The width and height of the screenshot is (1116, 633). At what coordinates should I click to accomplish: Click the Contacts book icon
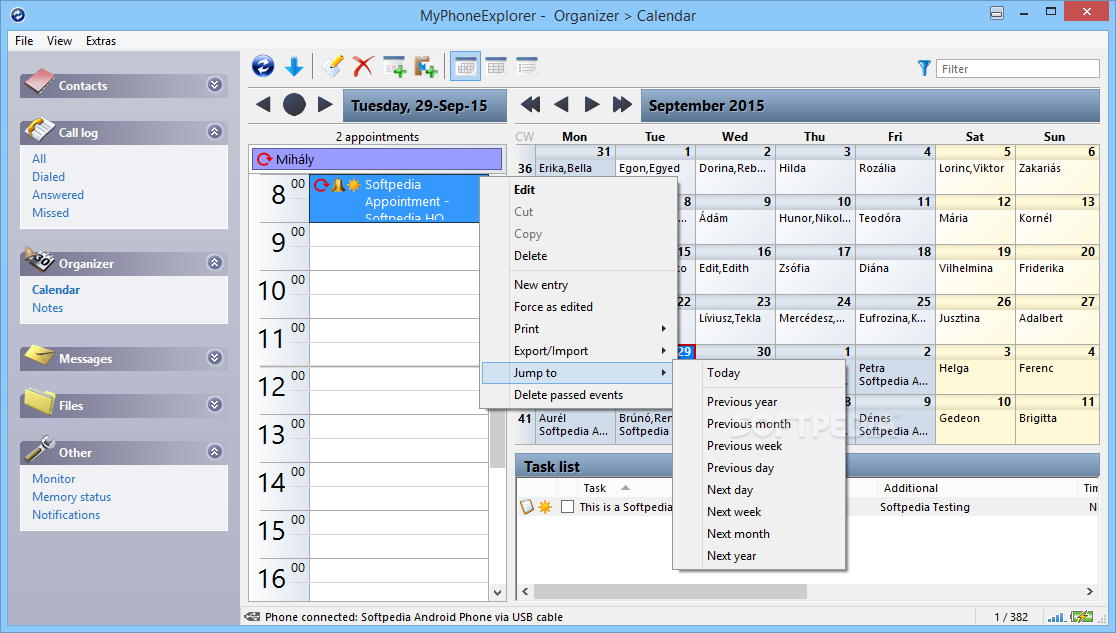click(x=39, y=82)
